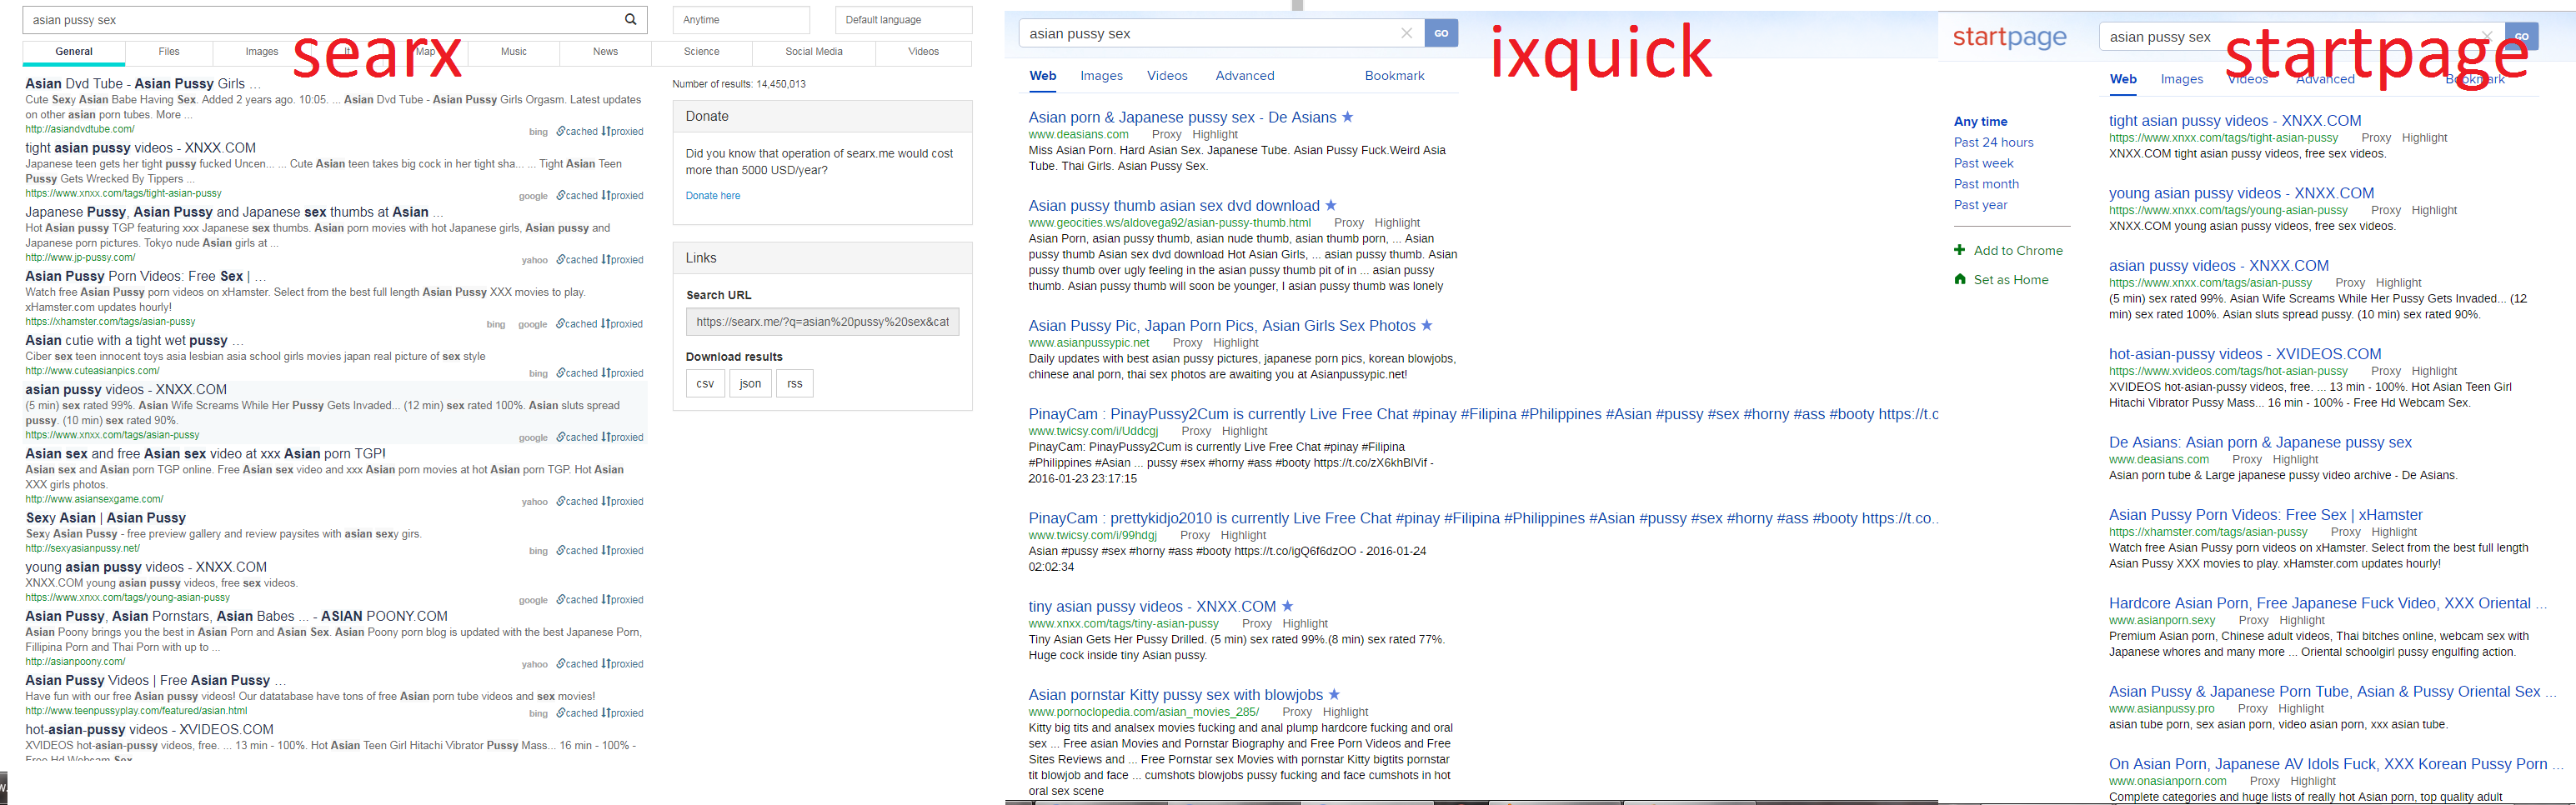Click the startpage GO button
The height and width of the screenshot is (805, 2576).
2522,36
